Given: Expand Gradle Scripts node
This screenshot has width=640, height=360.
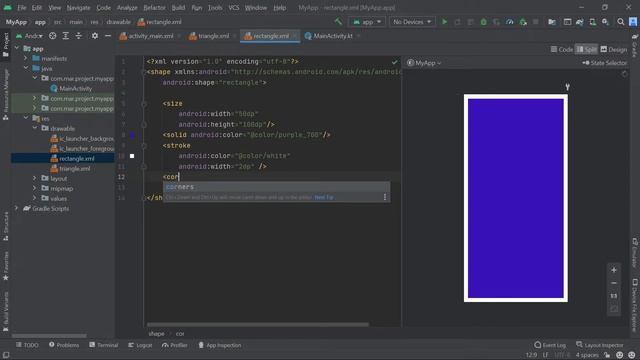Looking at the screenshot, I should [17, 208].
